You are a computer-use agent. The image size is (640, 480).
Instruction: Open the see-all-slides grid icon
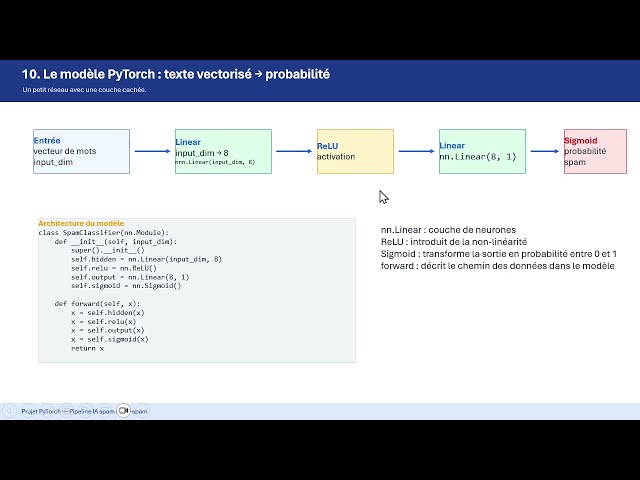(x=66, y=411)
